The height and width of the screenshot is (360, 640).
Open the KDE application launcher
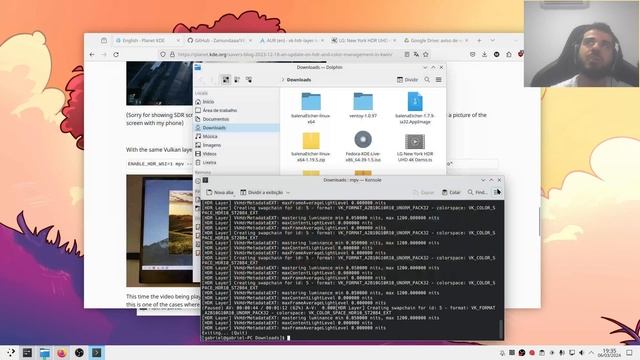pos(11,352)
